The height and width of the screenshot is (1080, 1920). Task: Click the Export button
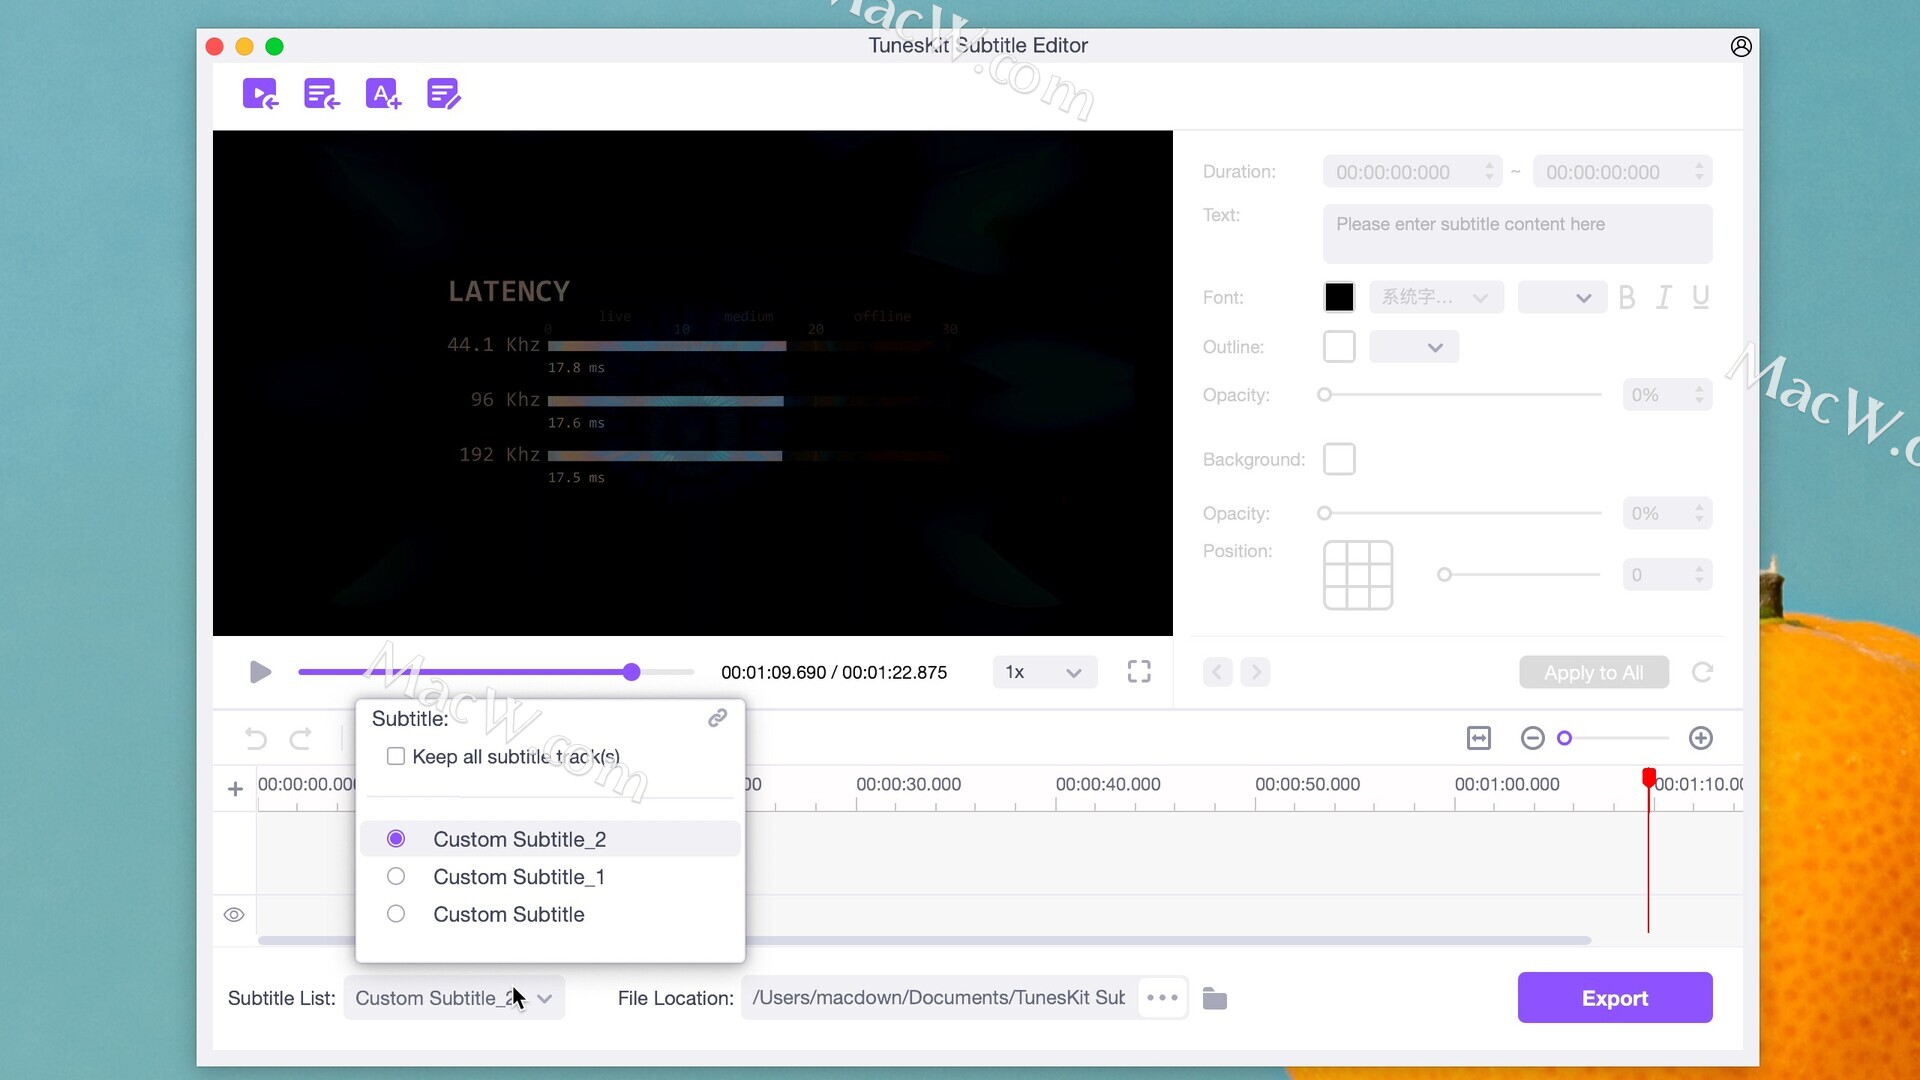1615,998
